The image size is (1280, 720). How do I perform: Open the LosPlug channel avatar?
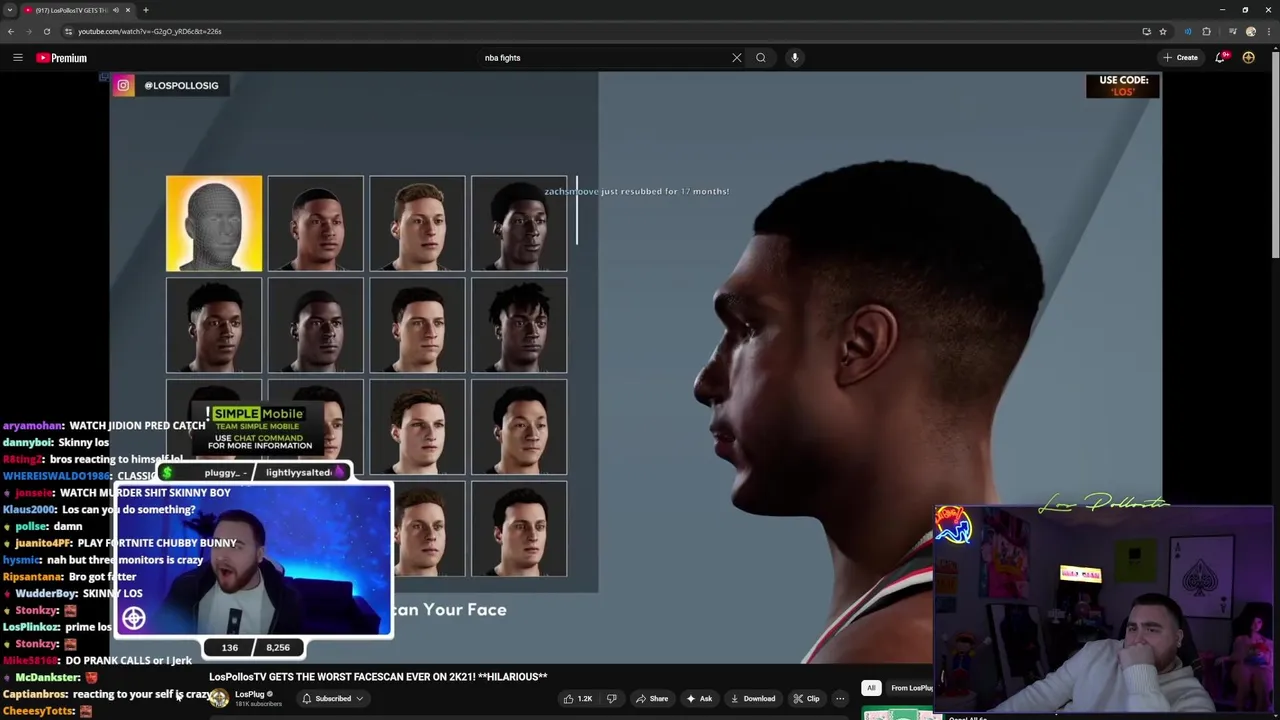[219, 699]
